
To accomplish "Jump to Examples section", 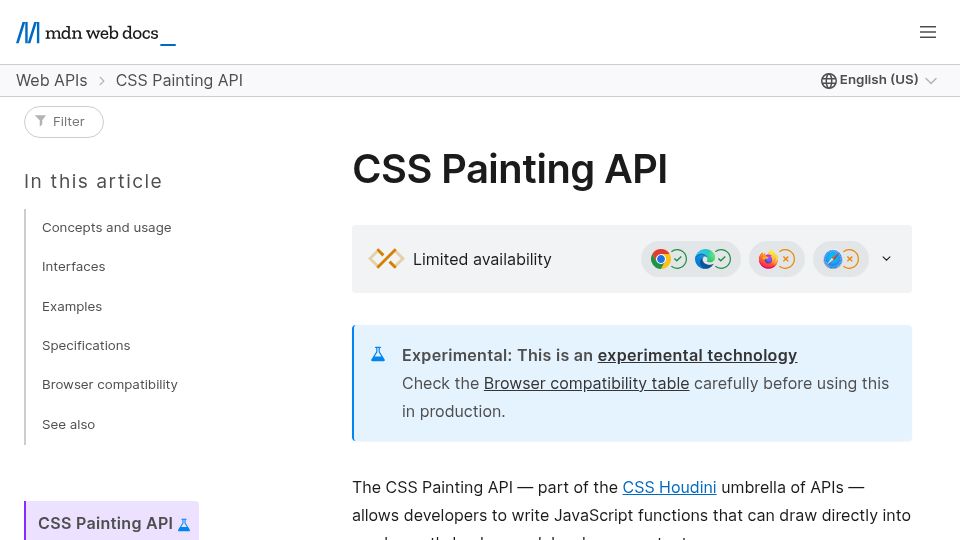I will point(72,306).
